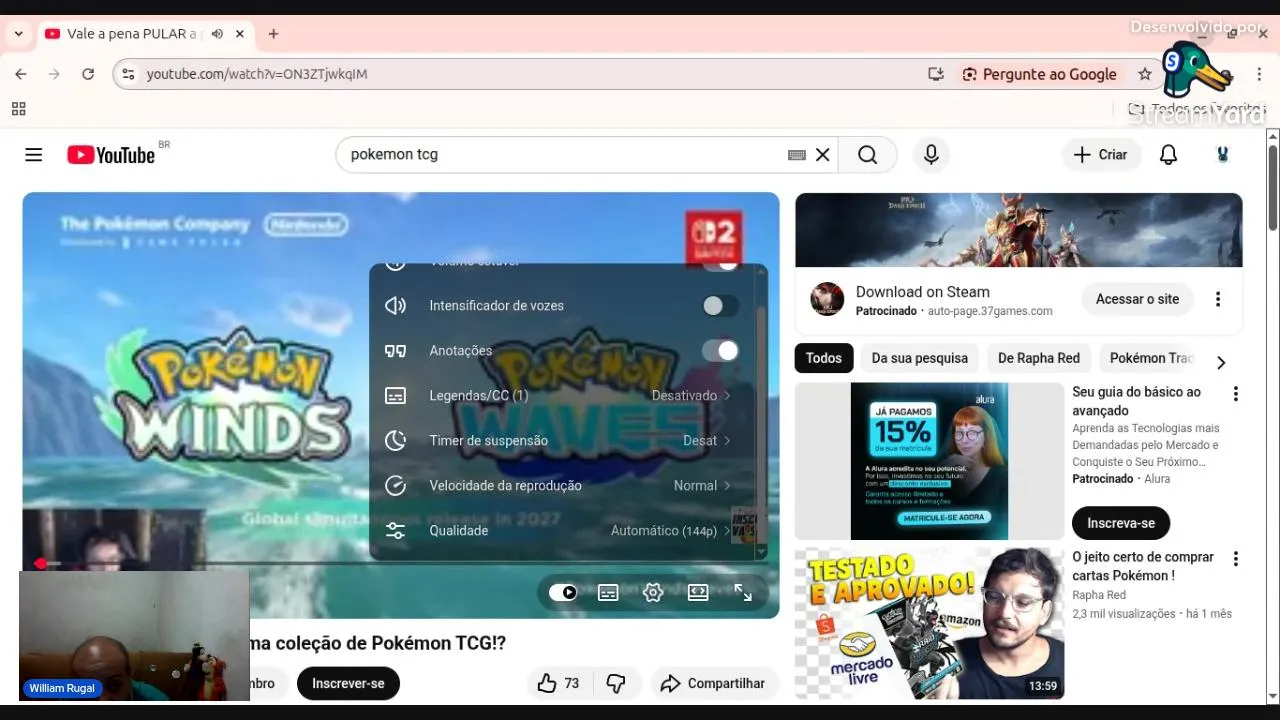Bookmark this page with the star icon
1280x720 pixels.
click(x=1145, y=74)
